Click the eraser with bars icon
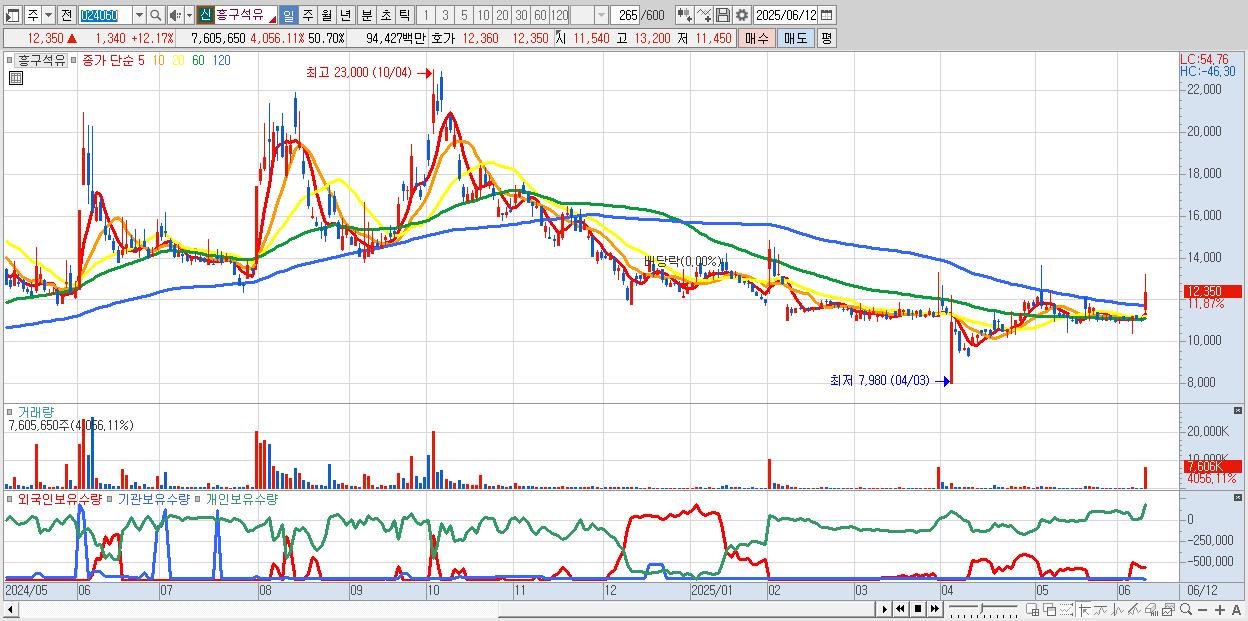The image size is (1248, 621). coord(1151,610)
